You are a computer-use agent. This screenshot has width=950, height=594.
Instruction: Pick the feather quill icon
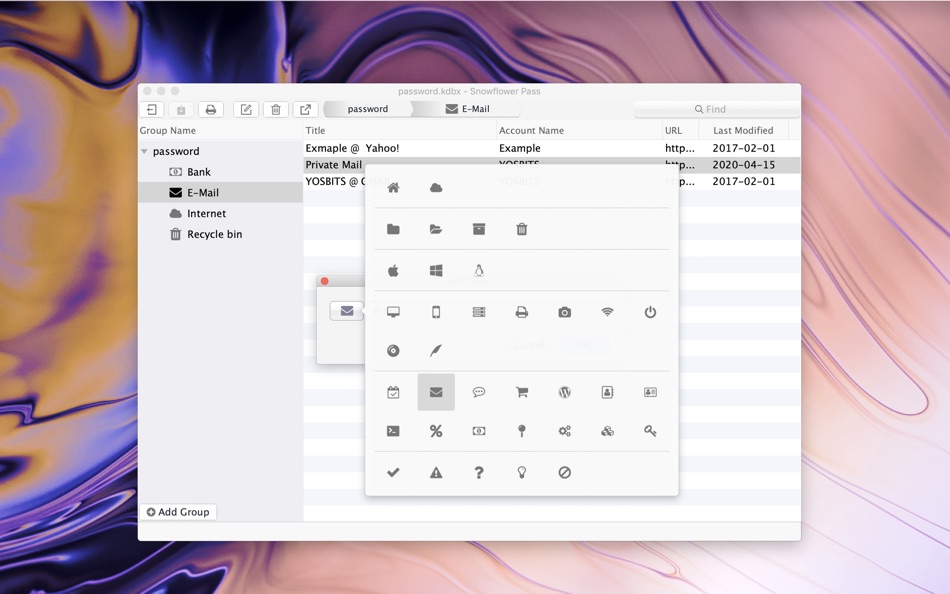pyautogui.click(x=436, y=350)
